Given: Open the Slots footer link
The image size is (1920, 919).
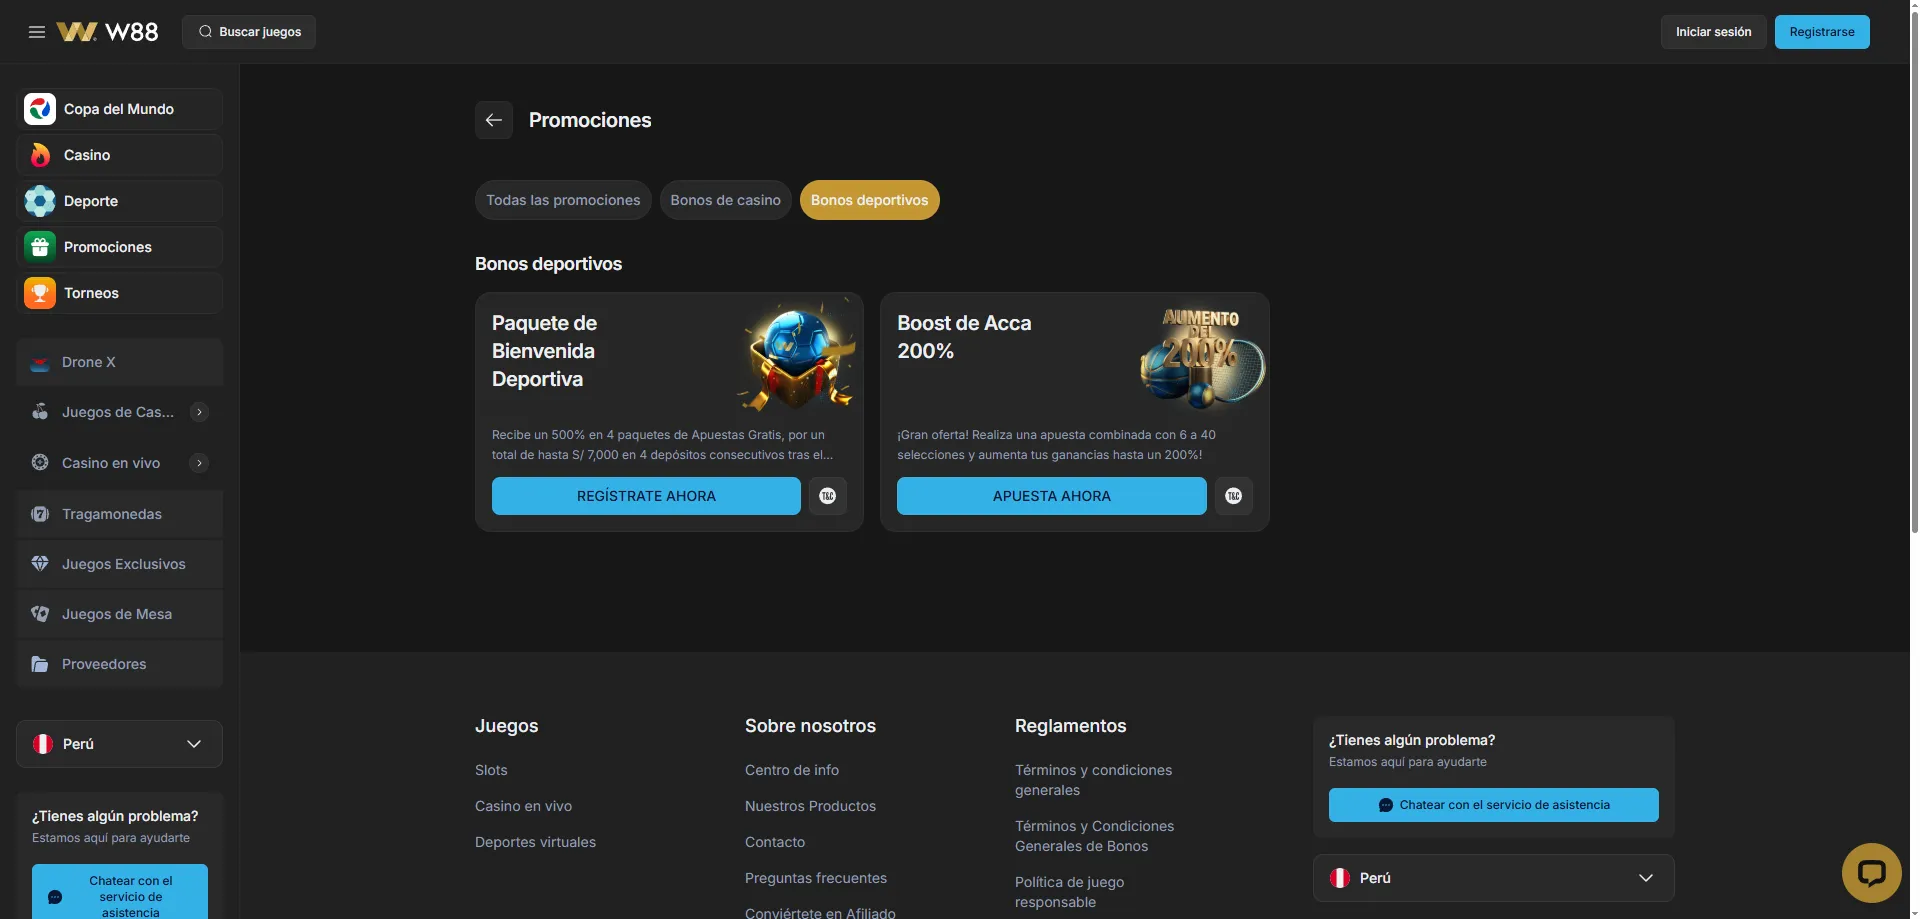Looking at the screenshot, I should [491, 770].
